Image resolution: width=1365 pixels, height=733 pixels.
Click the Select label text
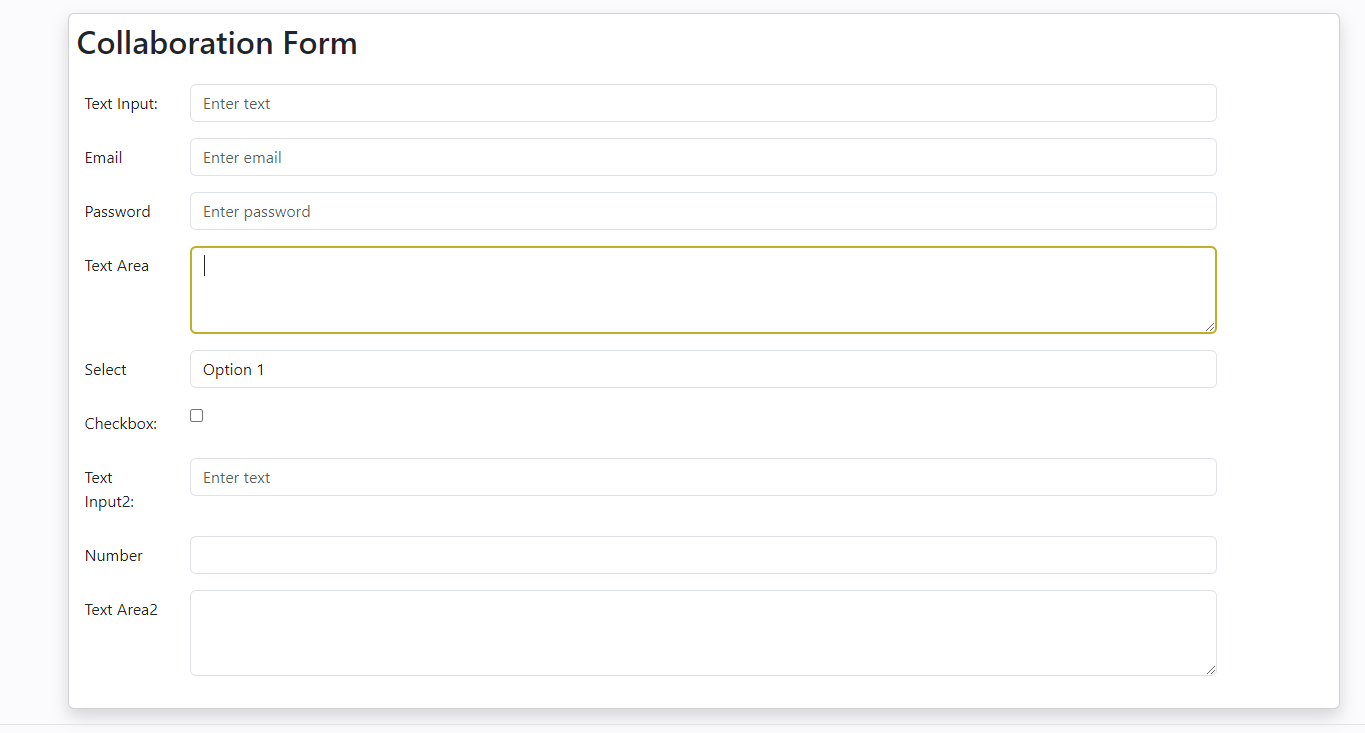[x=106, y=369]
